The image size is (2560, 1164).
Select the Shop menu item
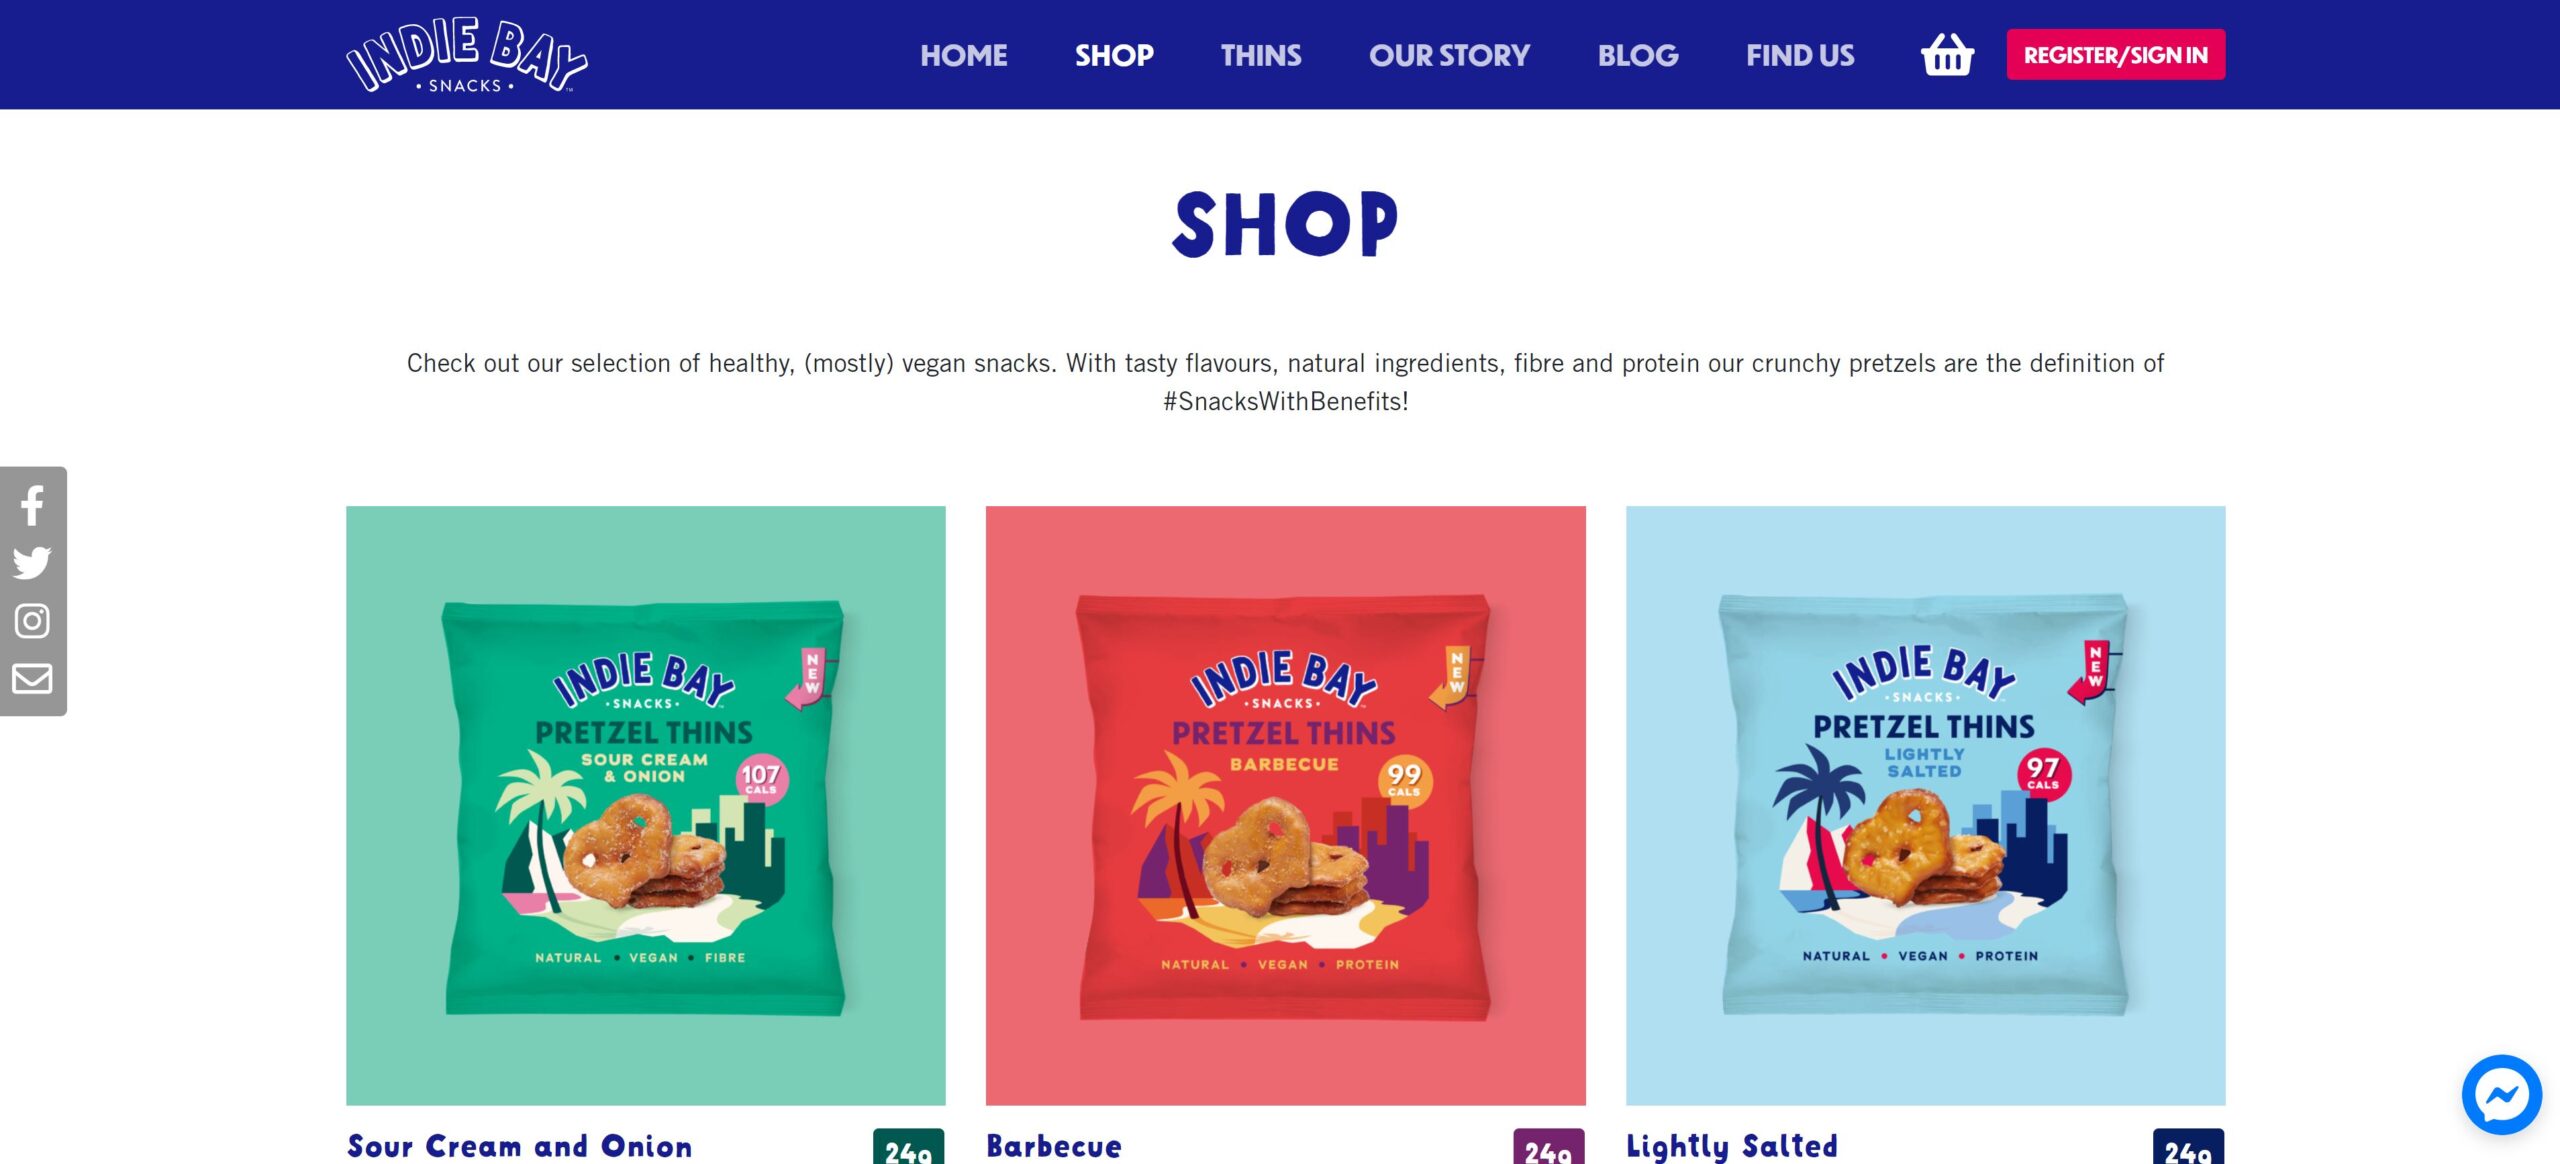(x=1114, y=55)
